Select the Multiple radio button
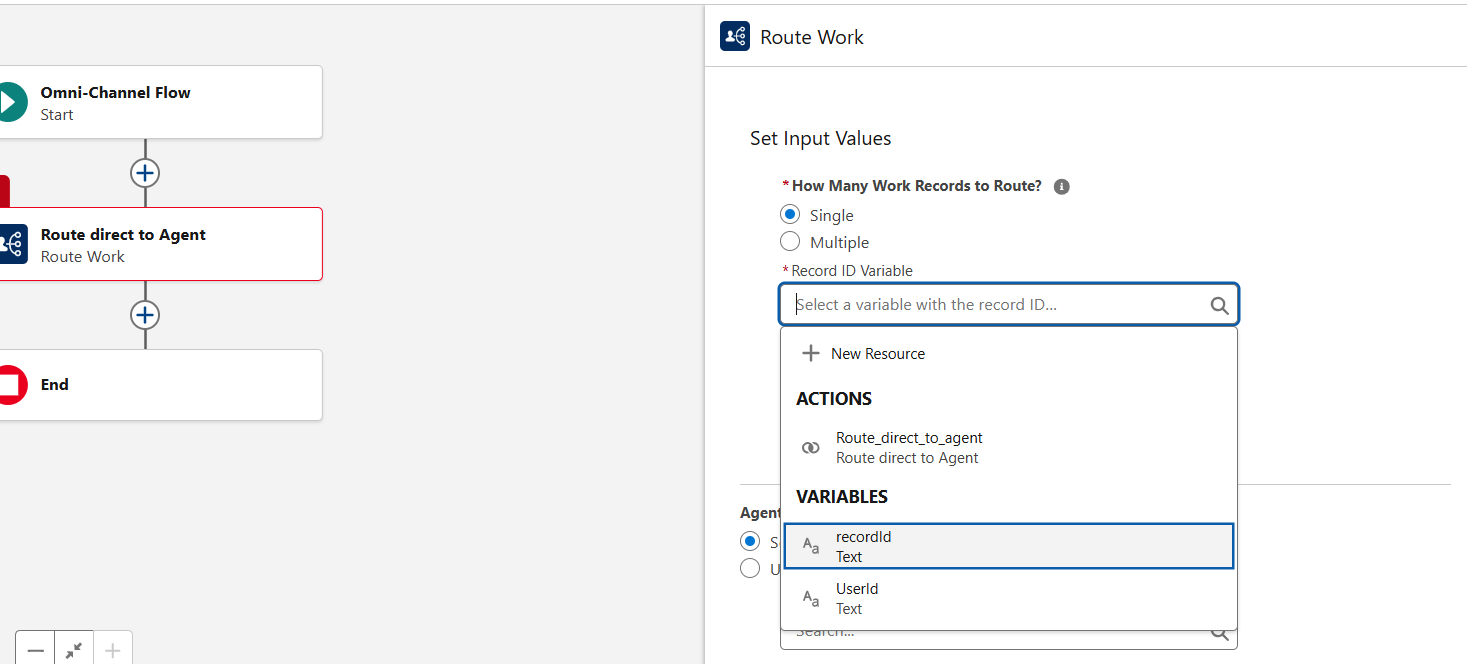The height and width of the screenshot is (664, 1467). (x=790, y=242)
